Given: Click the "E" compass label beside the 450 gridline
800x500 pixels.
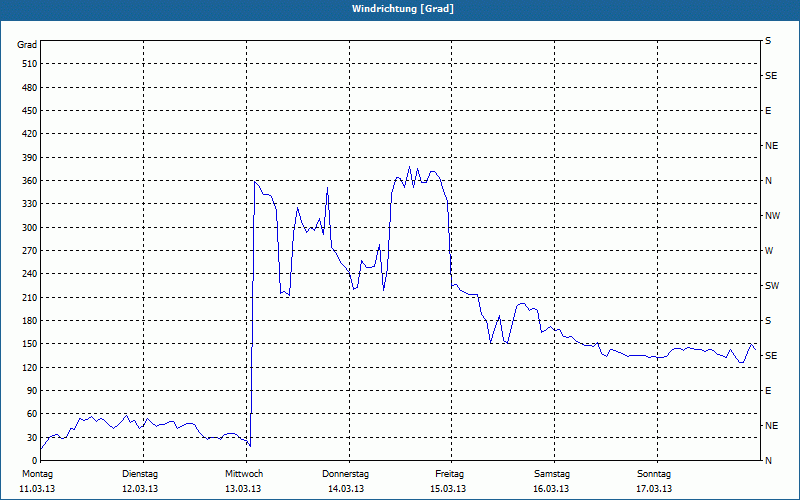Looking at the screenshot, I should point(768,111).
